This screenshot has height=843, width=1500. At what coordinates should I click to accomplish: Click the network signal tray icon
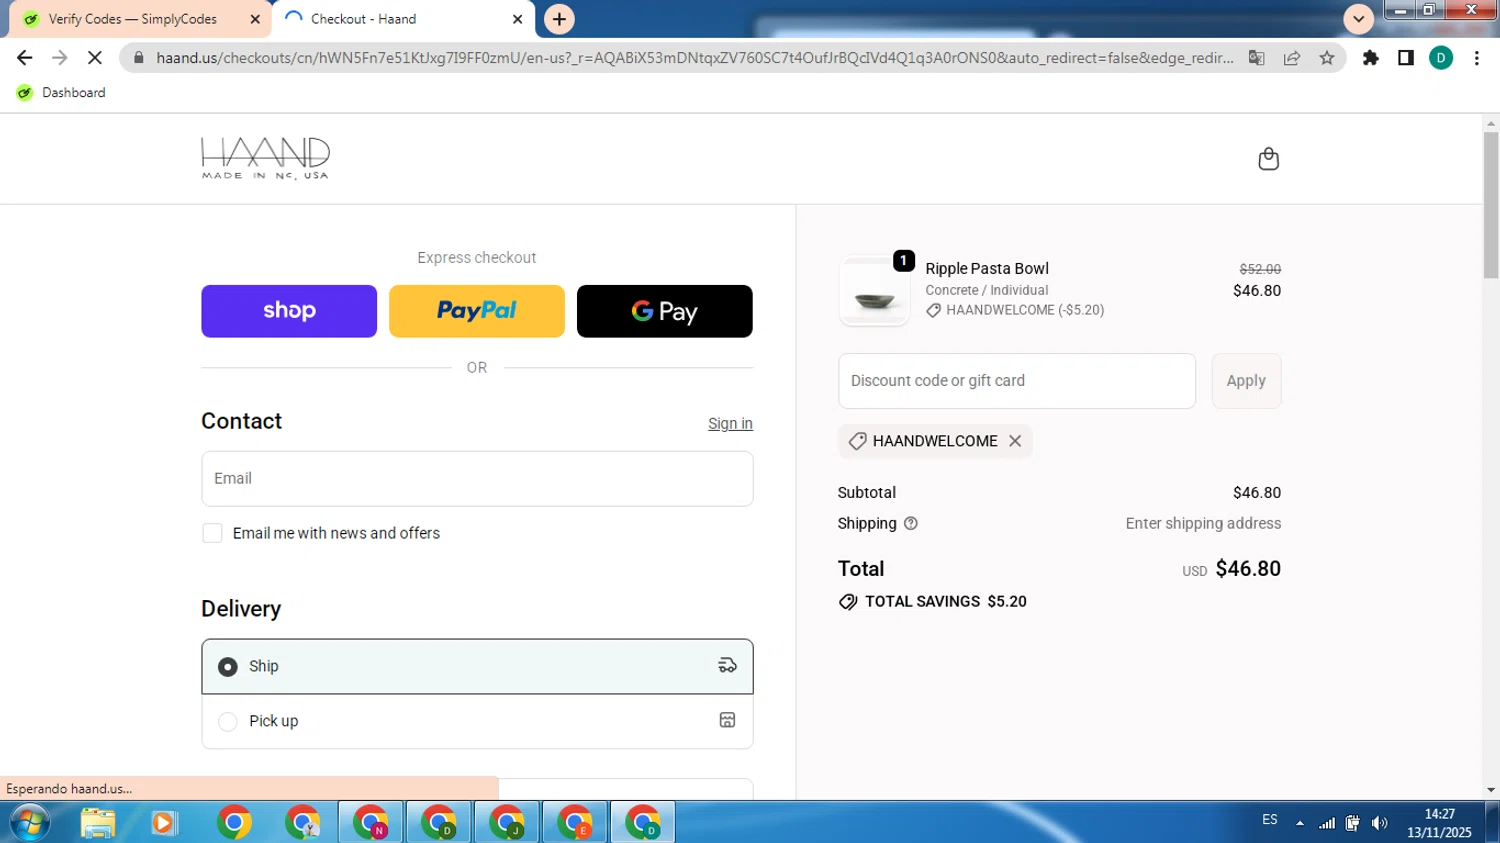click(x=1327, y=823)
